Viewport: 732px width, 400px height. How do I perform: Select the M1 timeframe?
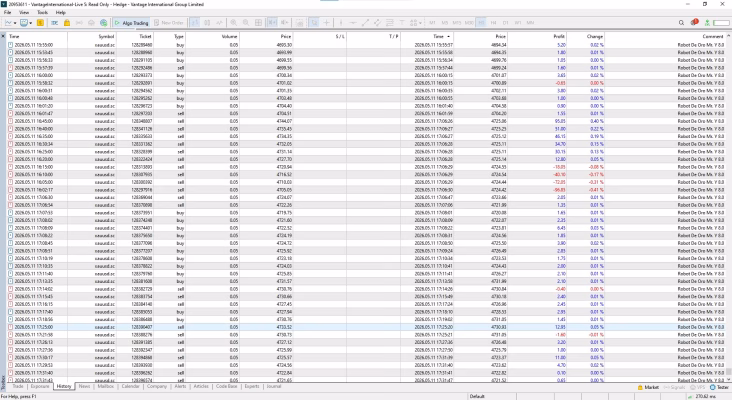[x=432, y=22]
